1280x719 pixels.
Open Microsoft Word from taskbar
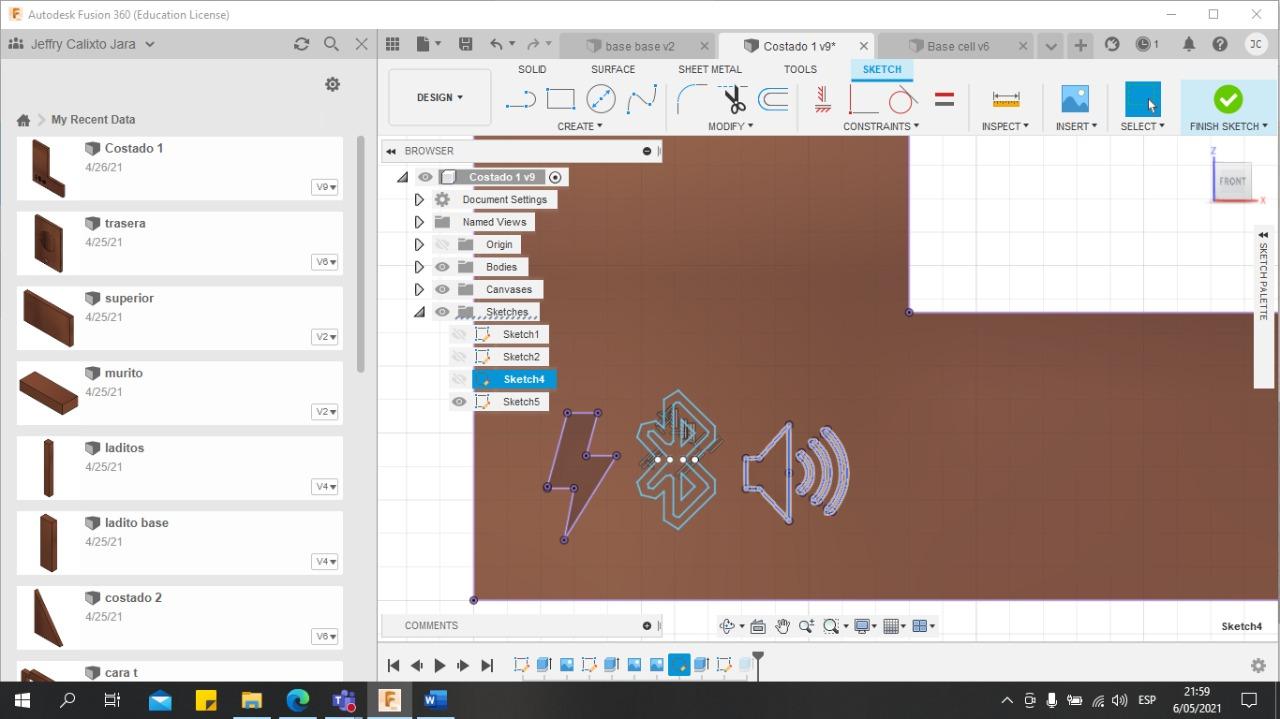[435, 699]
